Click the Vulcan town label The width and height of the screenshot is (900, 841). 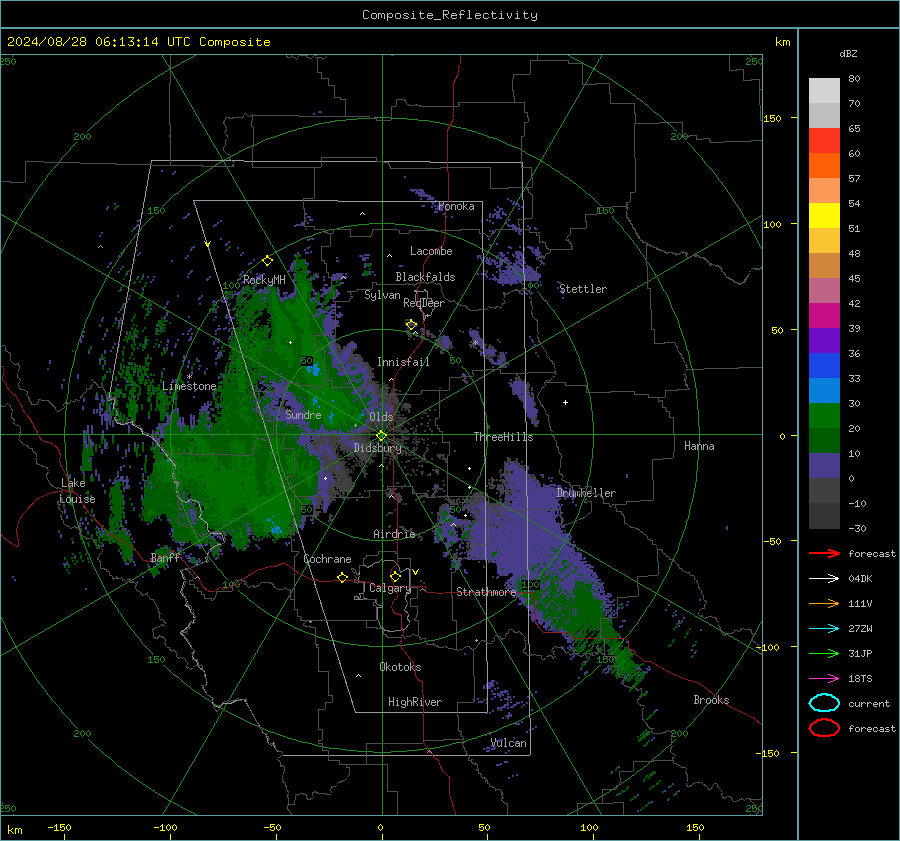[x=509, y=743]
